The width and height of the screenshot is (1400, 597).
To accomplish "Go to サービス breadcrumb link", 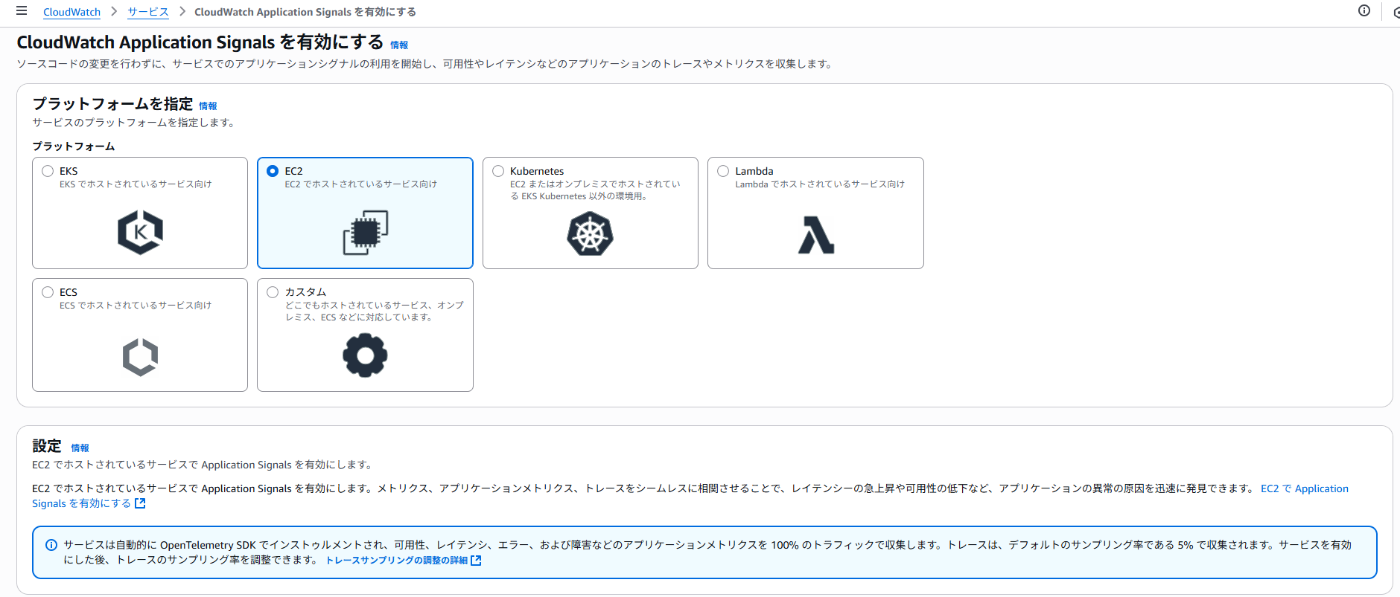I will click(x=148, y=12).
